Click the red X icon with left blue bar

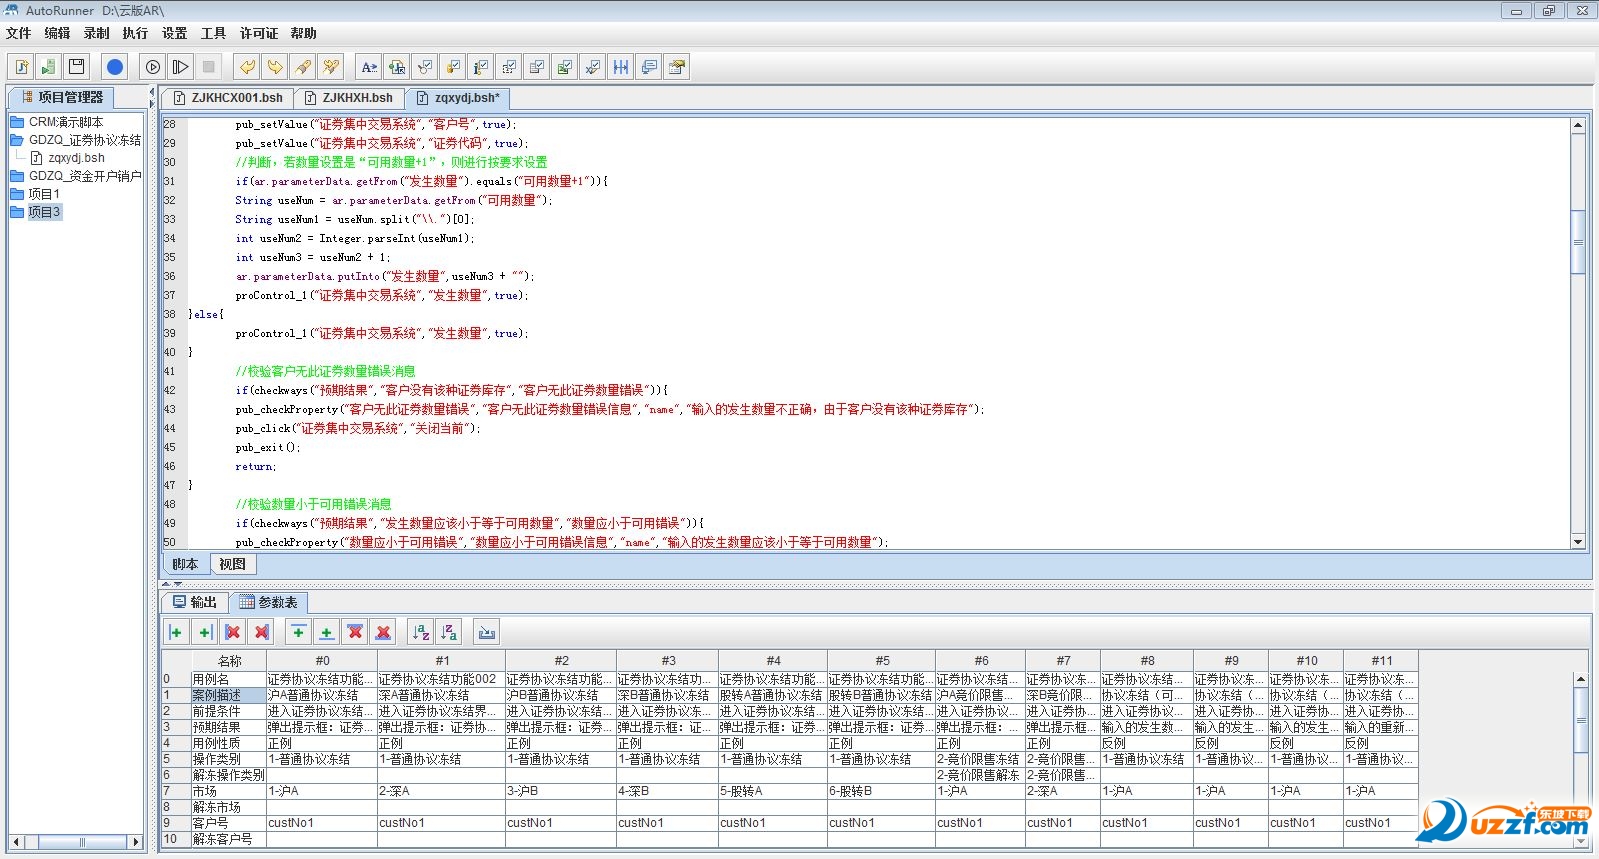(233, 632)
